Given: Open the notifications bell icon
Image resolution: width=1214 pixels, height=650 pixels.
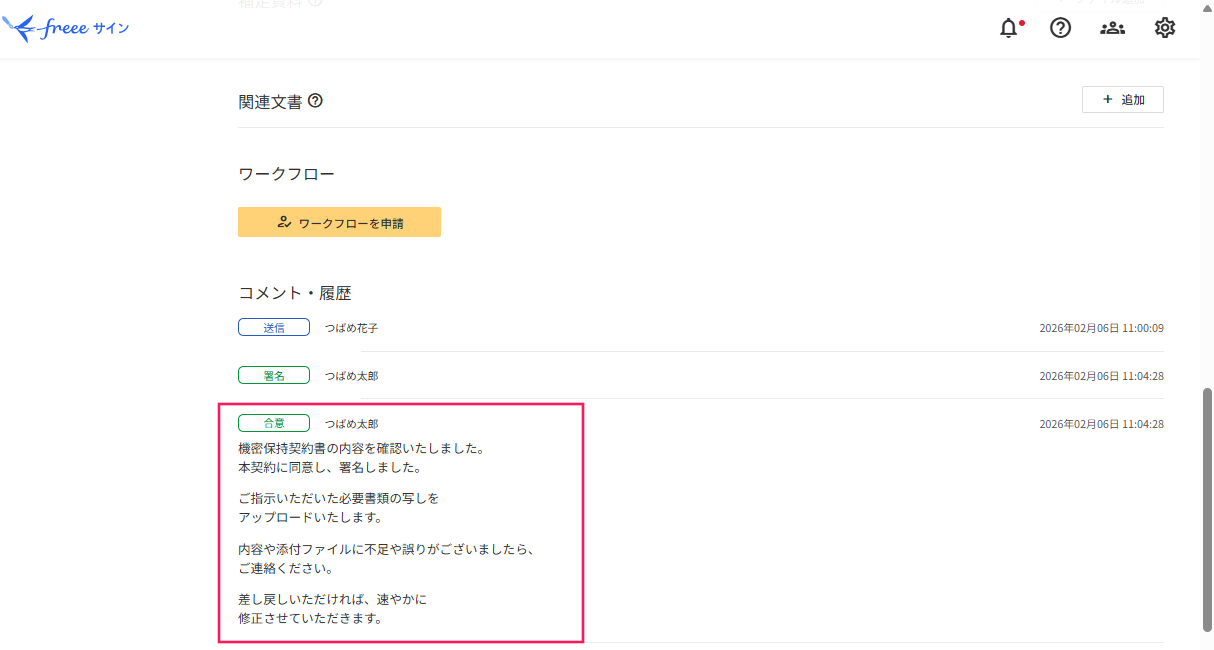Looking at the screenshot, I should point(1010,28).
